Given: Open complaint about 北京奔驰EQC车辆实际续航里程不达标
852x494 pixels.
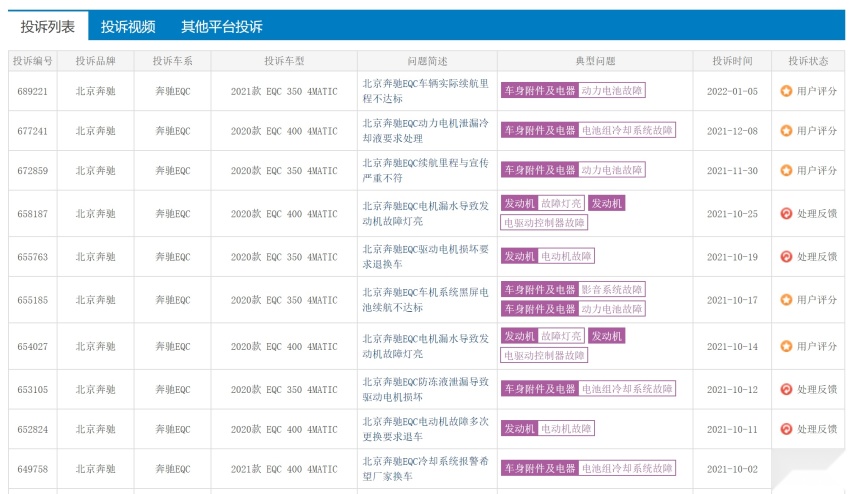Looking at the screenshot, I should click(x=425, y=91).
